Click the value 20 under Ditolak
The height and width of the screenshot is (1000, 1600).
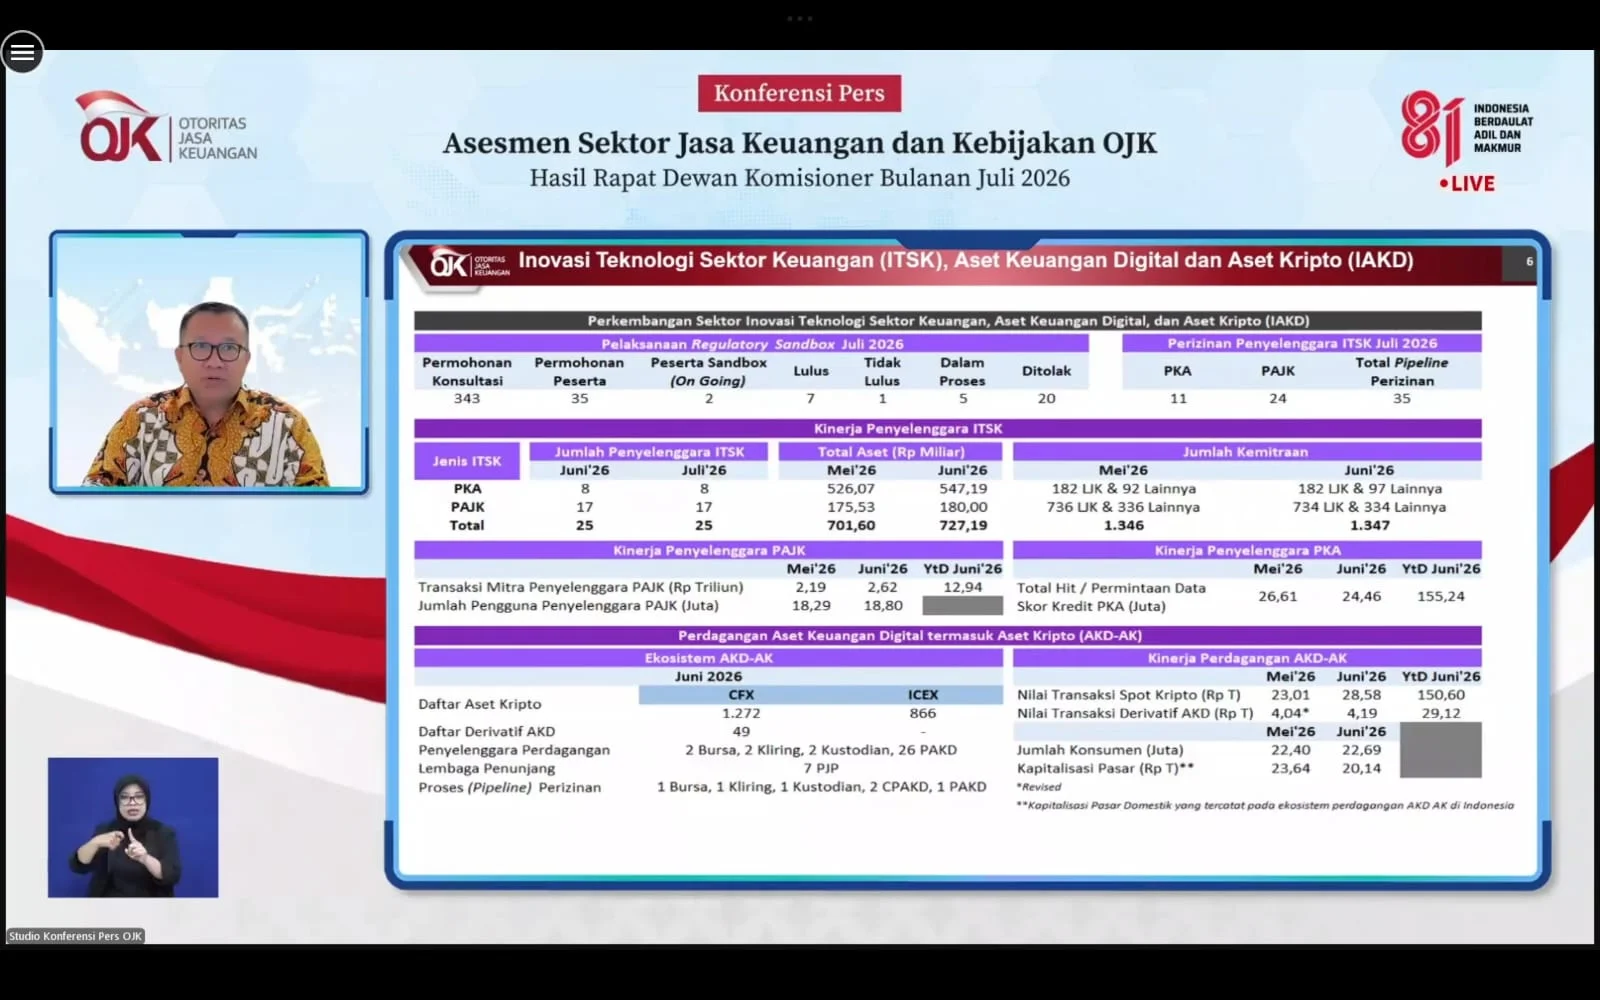(1047, 398)
